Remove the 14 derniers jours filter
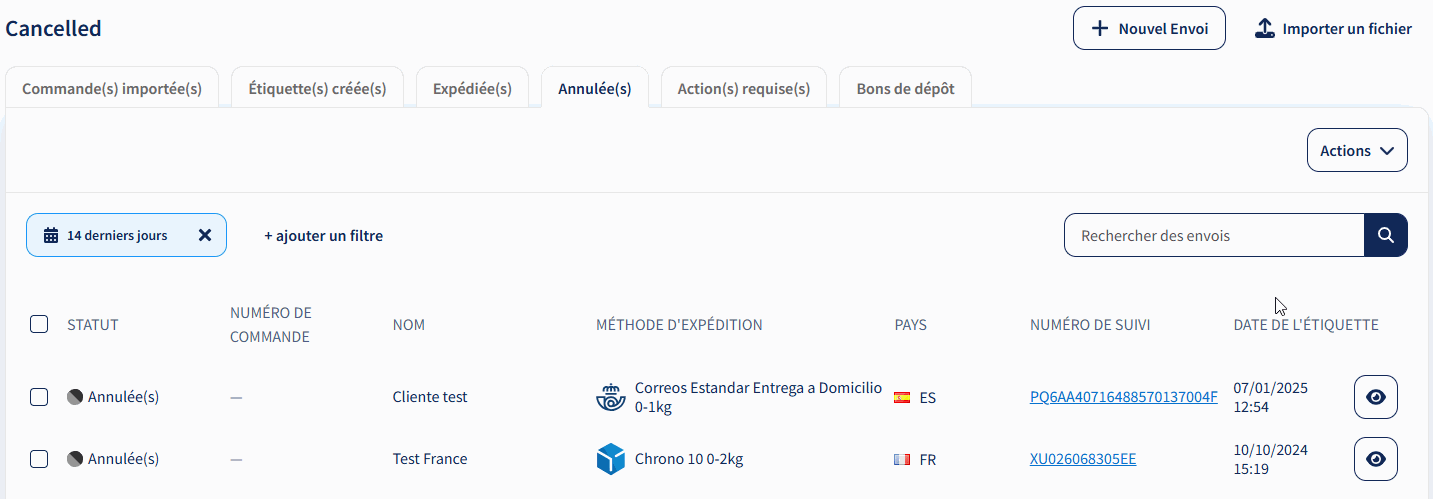 click(205, 235)
